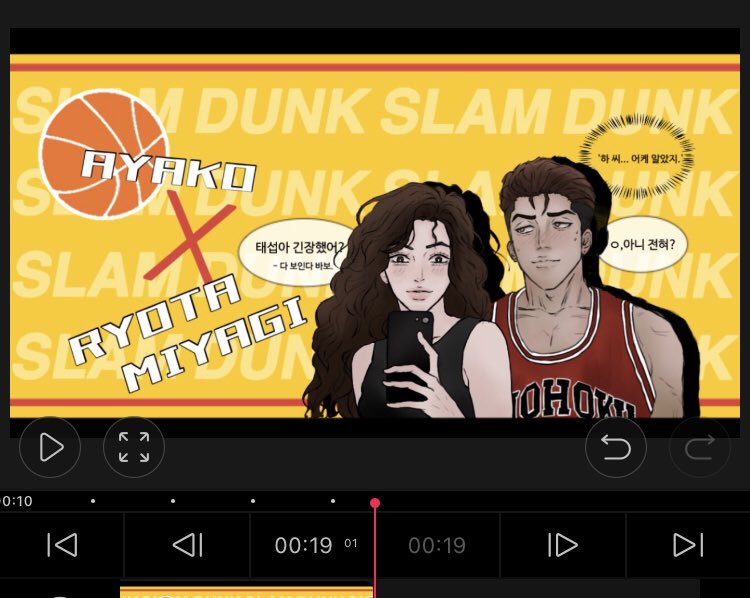Select the yellow video clip in the timeline

pos(246,592)
